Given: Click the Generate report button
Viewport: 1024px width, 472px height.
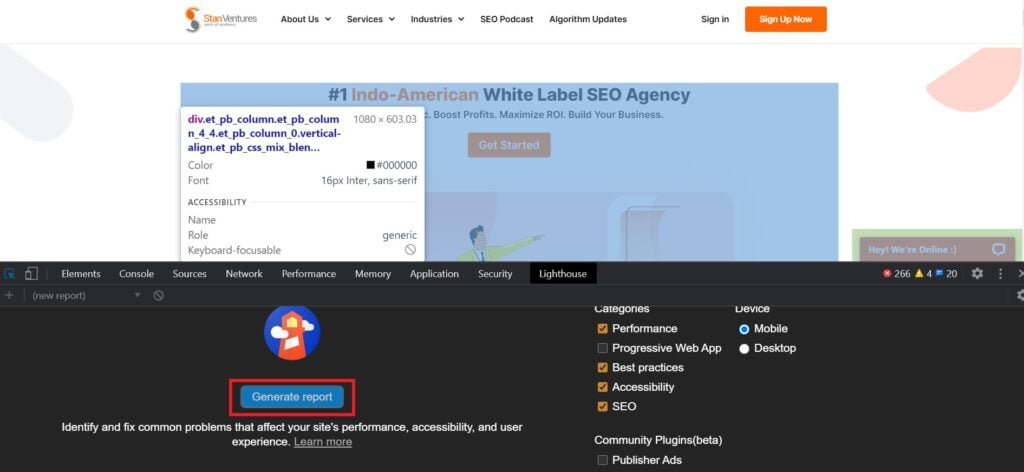Looking at the screenshot, I should [x=292, y=397].
